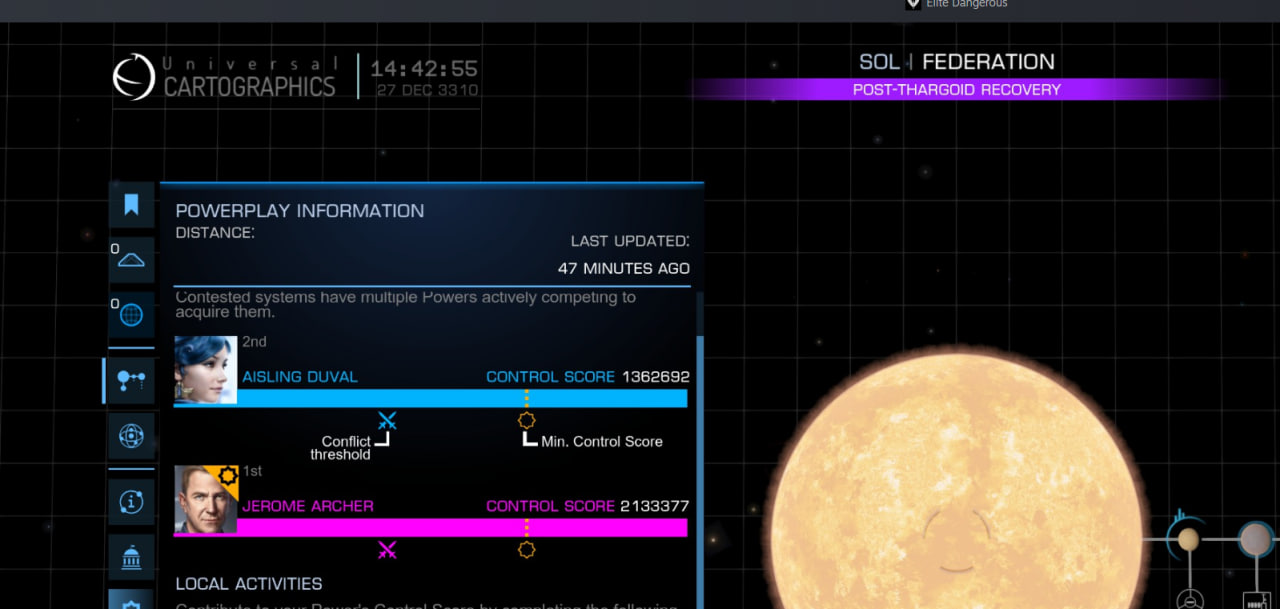
Task: Click Jerome Archer's pink control score bar
Action: pos(431,527)
